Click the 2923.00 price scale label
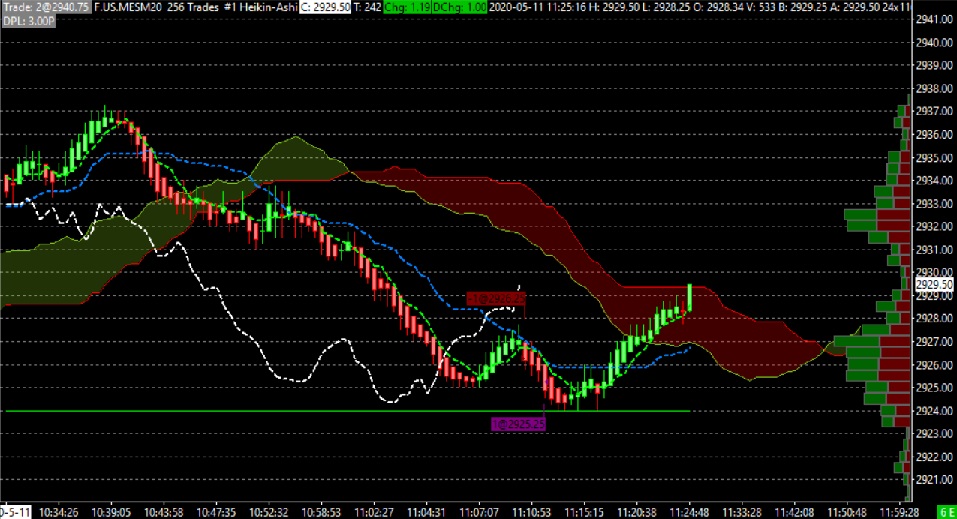 point(934,434)
